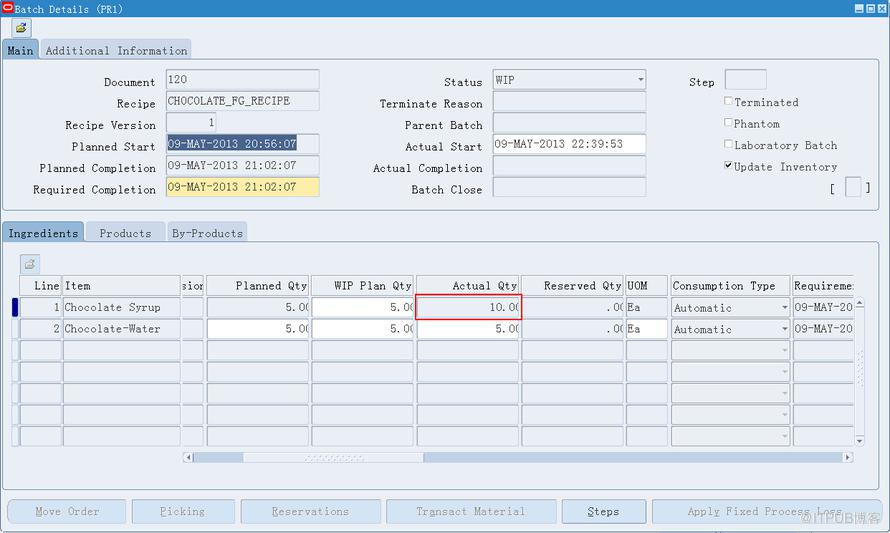Click the Oracle logo icon in title bar
This screenshot has height=533, width=890.
7,7
